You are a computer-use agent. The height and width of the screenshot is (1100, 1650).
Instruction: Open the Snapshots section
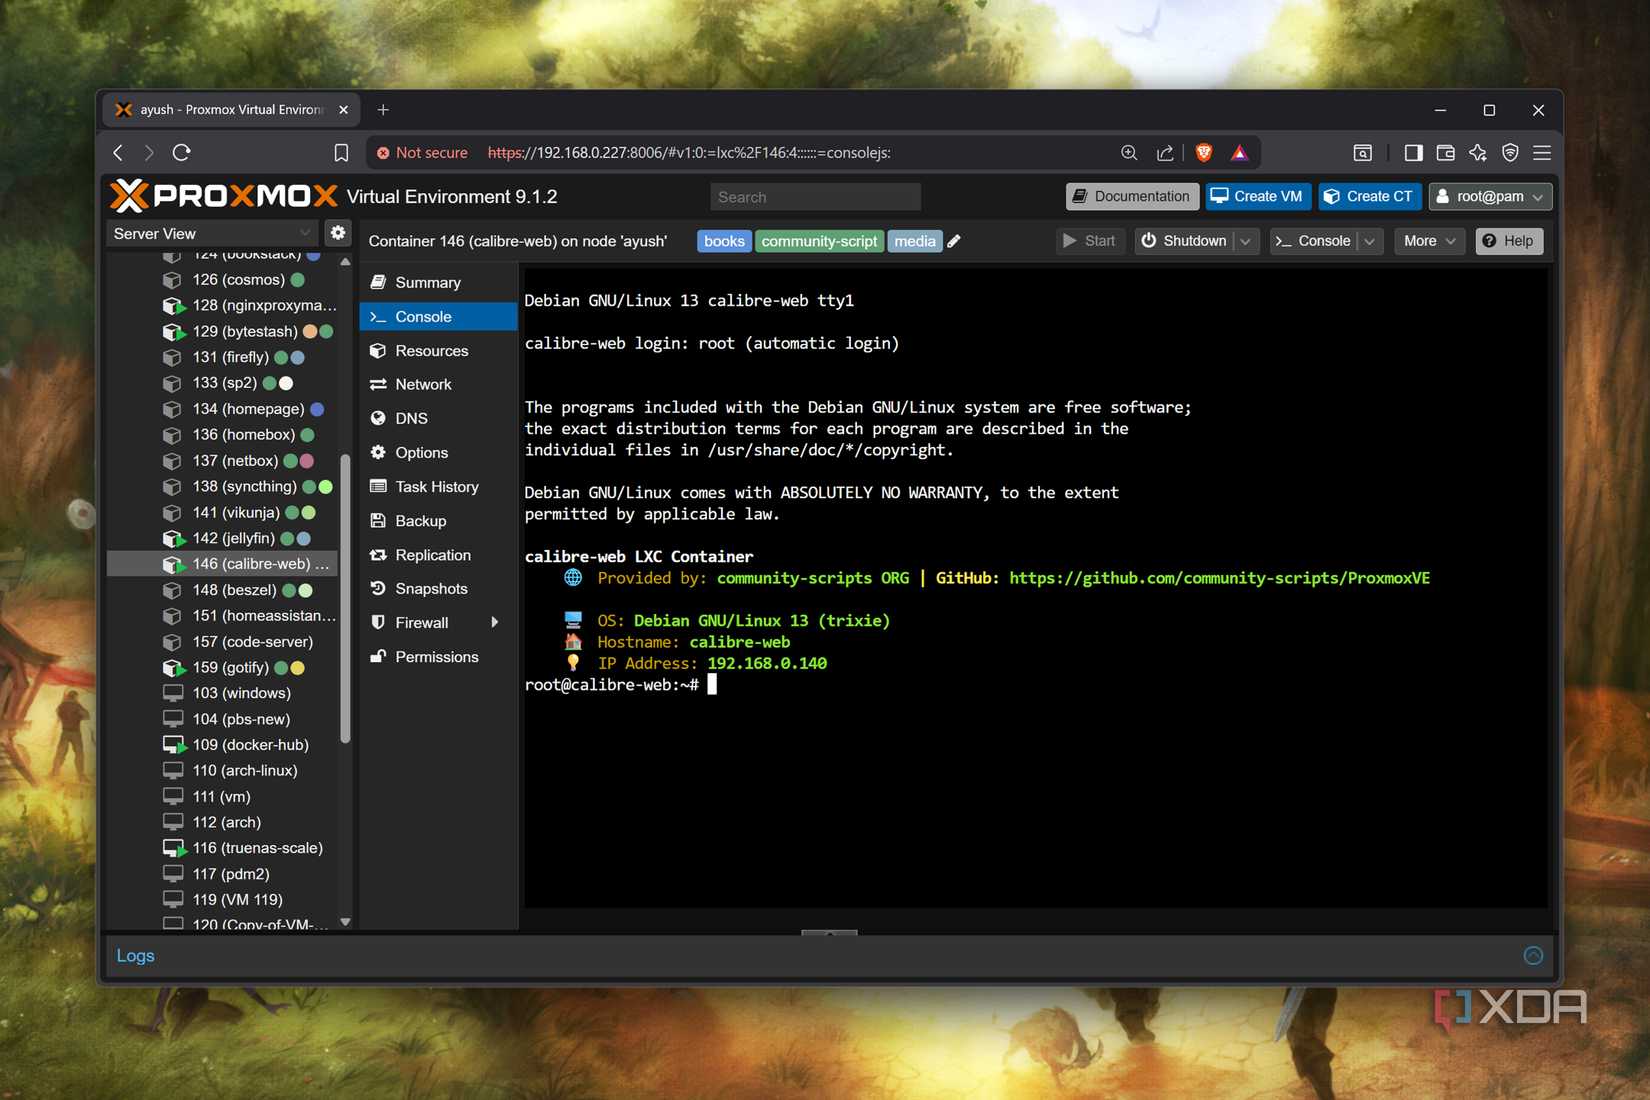coord(438,589)
